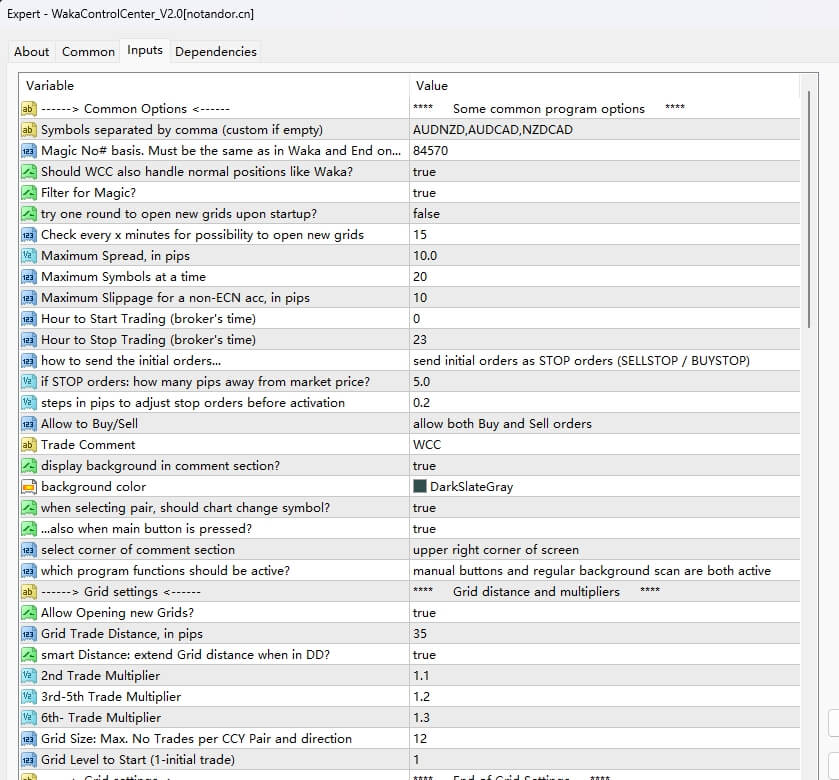Screen dimensions: 839x780
Task: Click the integer icon next to Magic No# basis
Action: (x=29, y=151)
